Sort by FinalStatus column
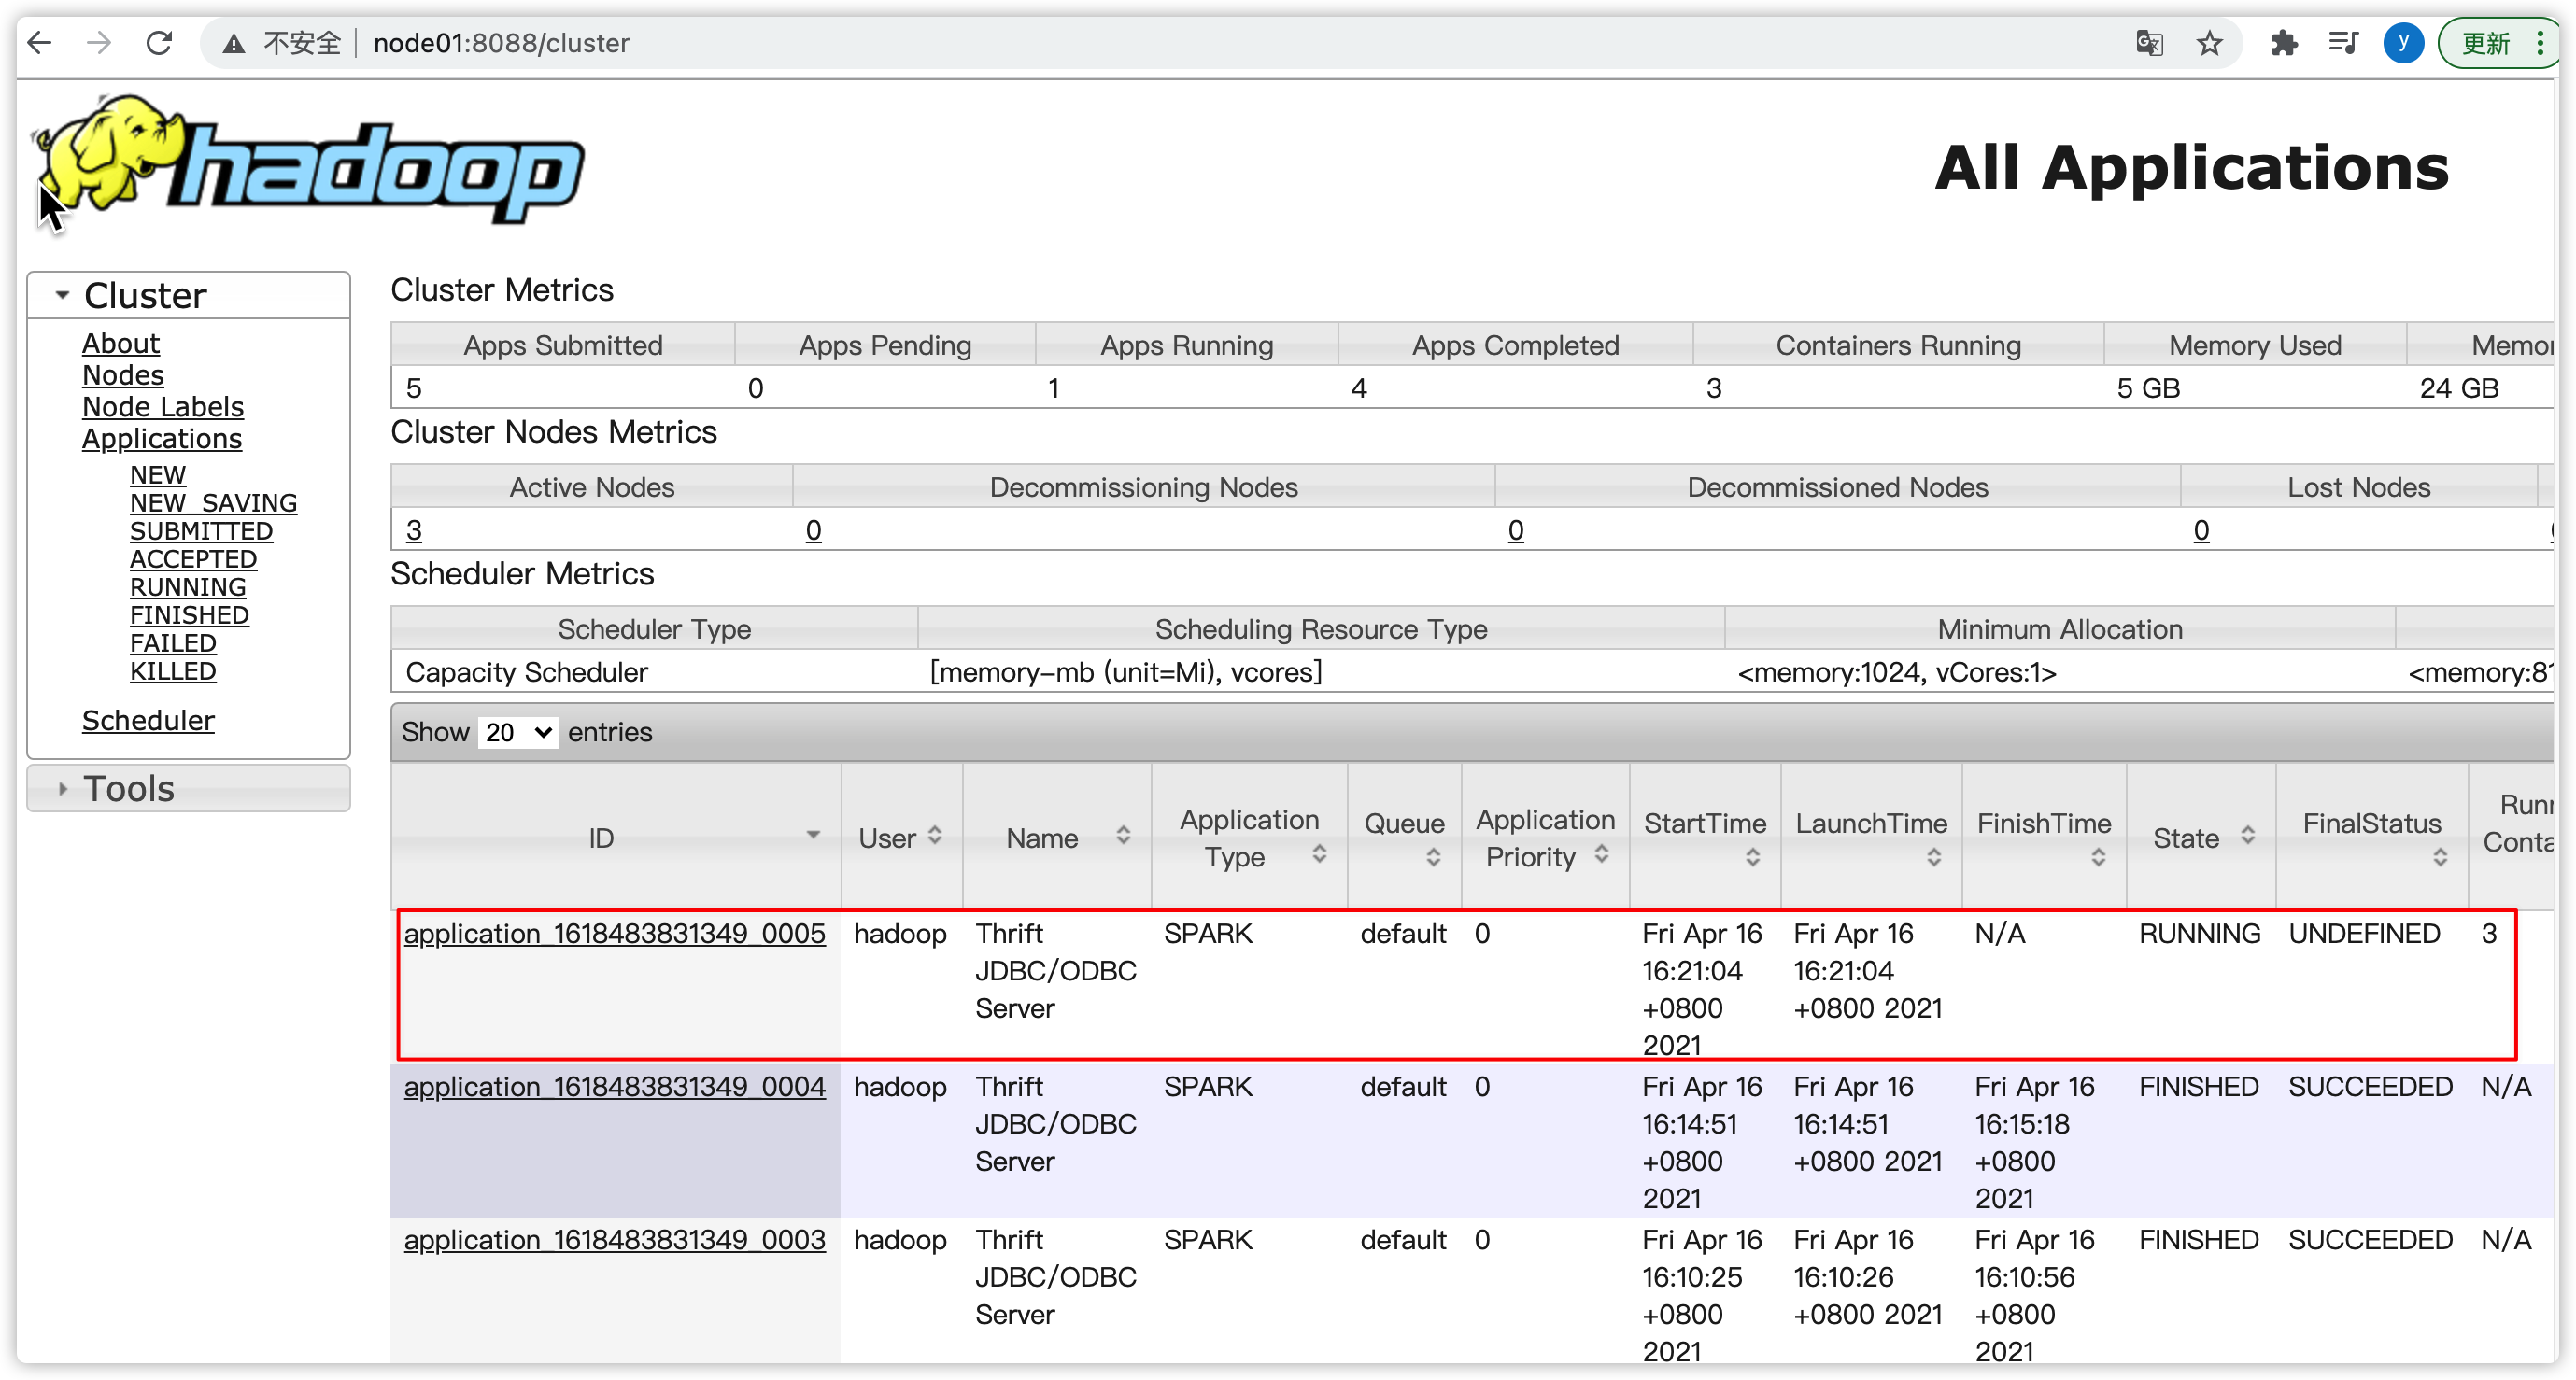Viewport: 2576px width, 1380px height. coord(2372,837)
